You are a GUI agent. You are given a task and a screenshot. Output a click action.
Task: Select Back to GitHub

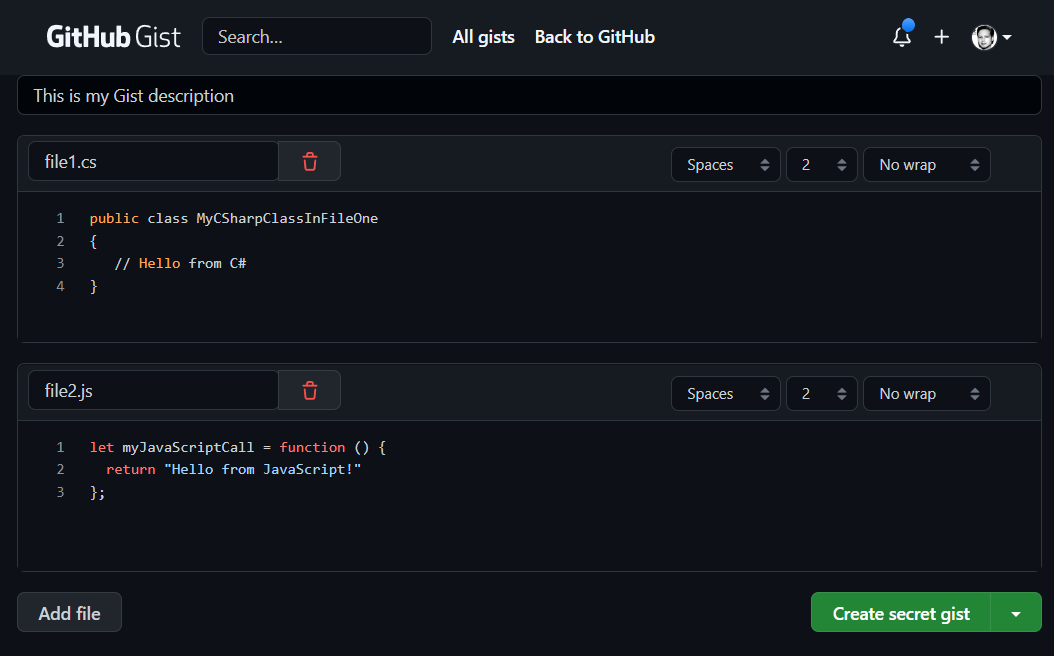(x=594, y=37)
